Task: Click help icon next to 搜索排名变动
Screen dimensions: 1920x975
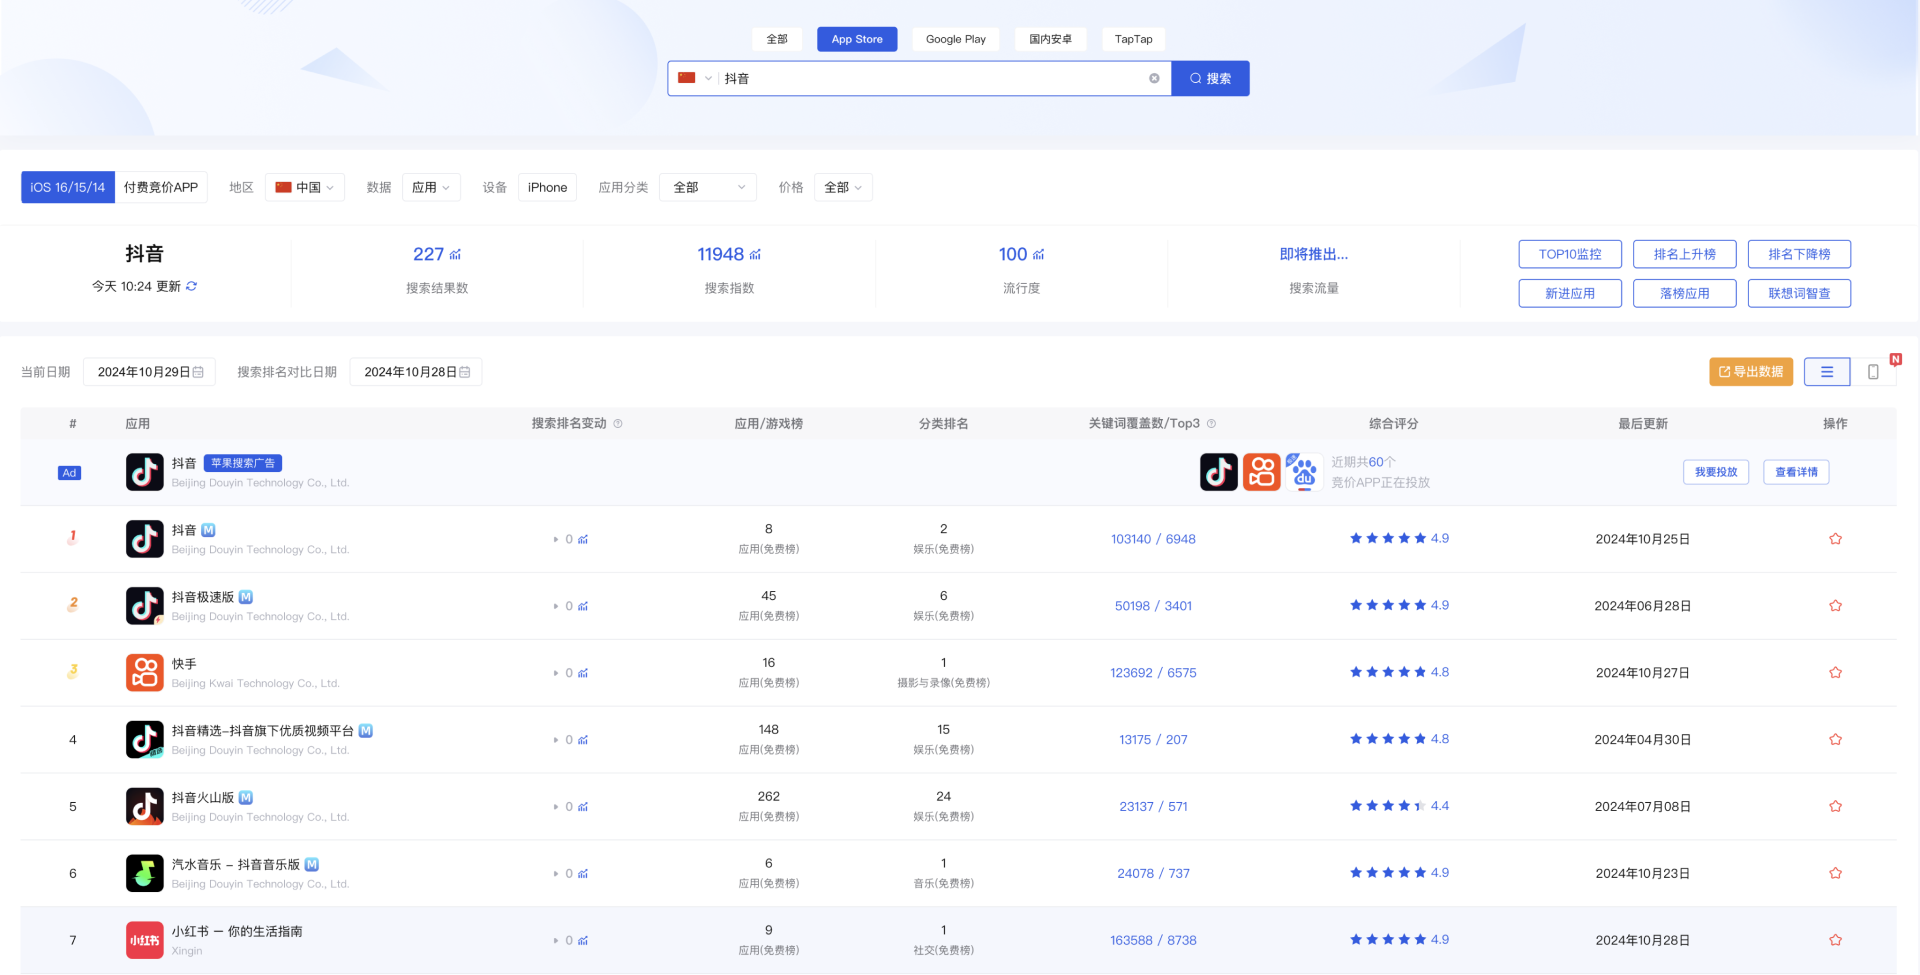Action: (618, 424)
